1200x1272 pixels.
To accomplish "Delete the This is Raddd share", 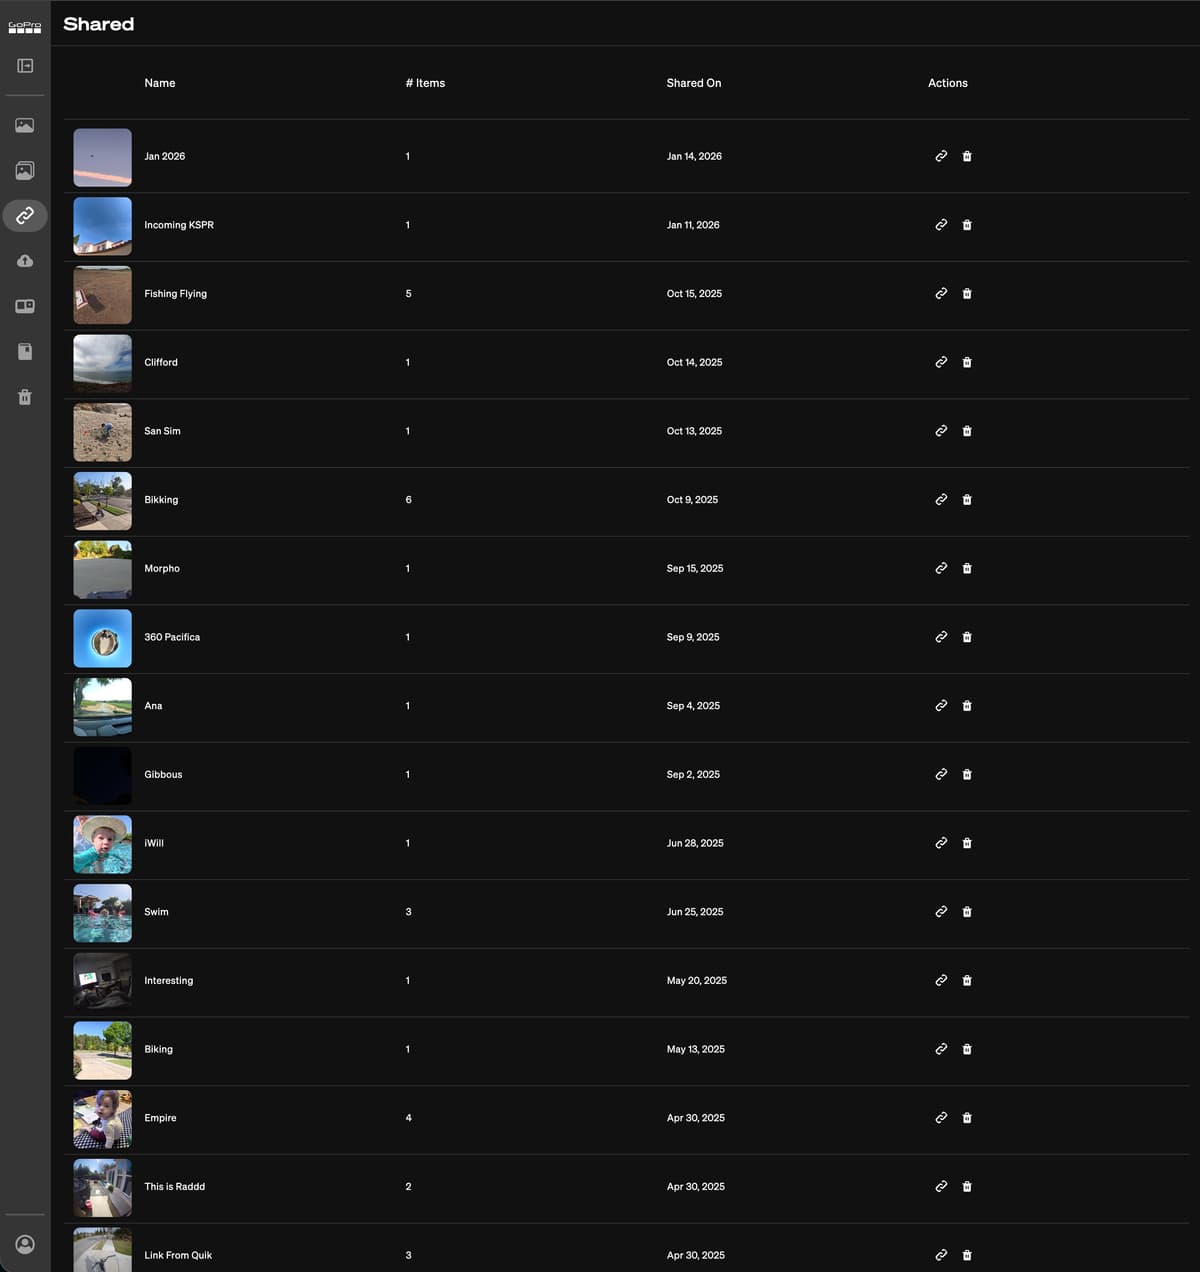I will pyautogui.click(x=967, y=1187).
